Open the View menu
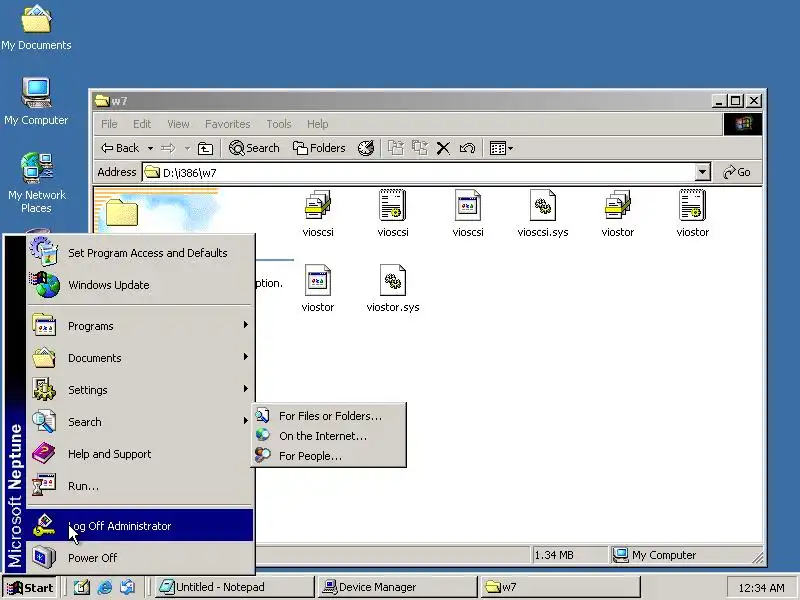Viewport: 800px width, 600px height. (x=178, y=124)
